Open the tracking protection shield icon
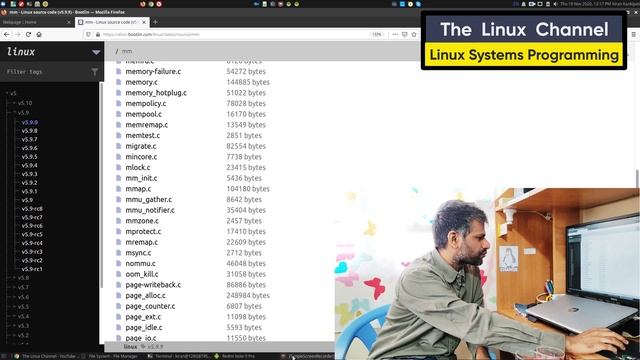The width and height of the screenshot is (640, 360). (88, 35)
